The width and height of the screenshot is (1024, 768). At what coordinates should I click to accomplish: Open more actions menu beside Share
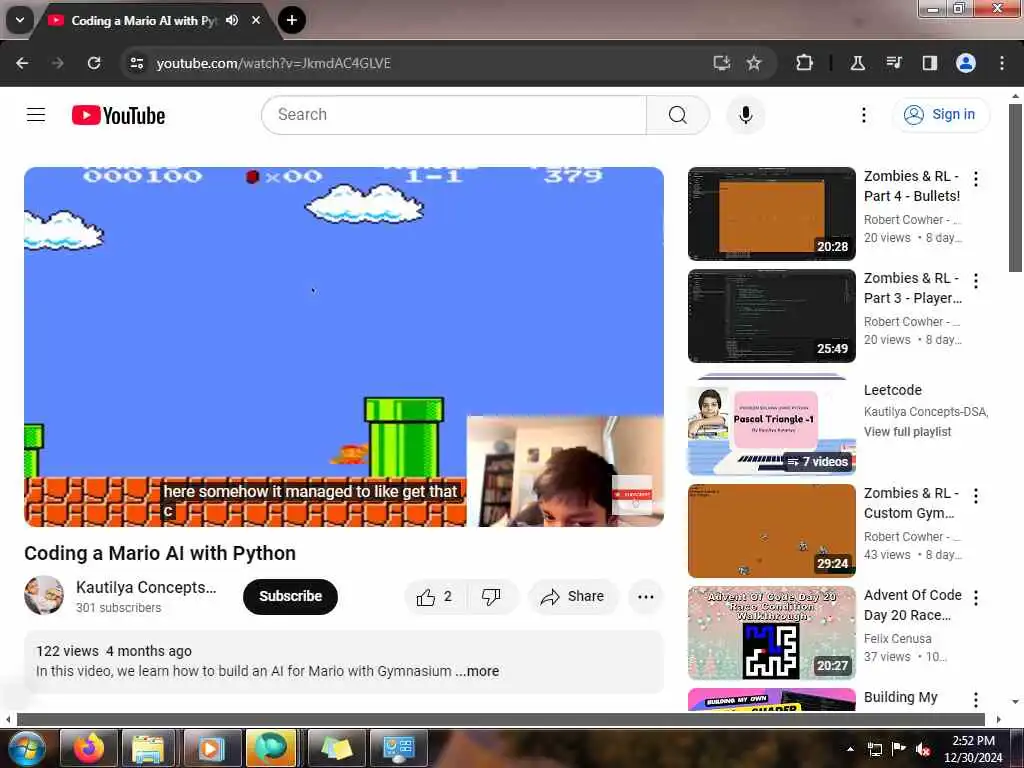pos(645,596)
